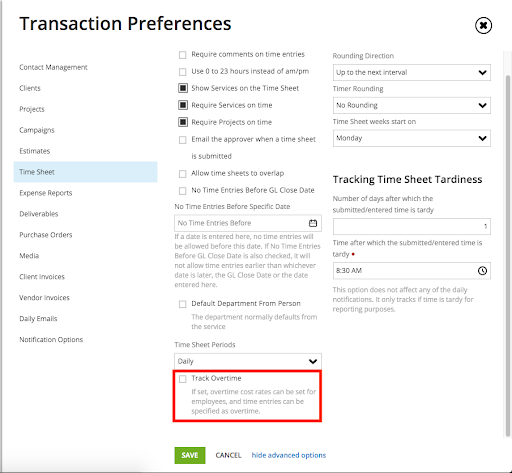Check Require comments on time entries
The height and width of the screenshot is (473, 512).
pyautogui.click(x=183, y=55)
